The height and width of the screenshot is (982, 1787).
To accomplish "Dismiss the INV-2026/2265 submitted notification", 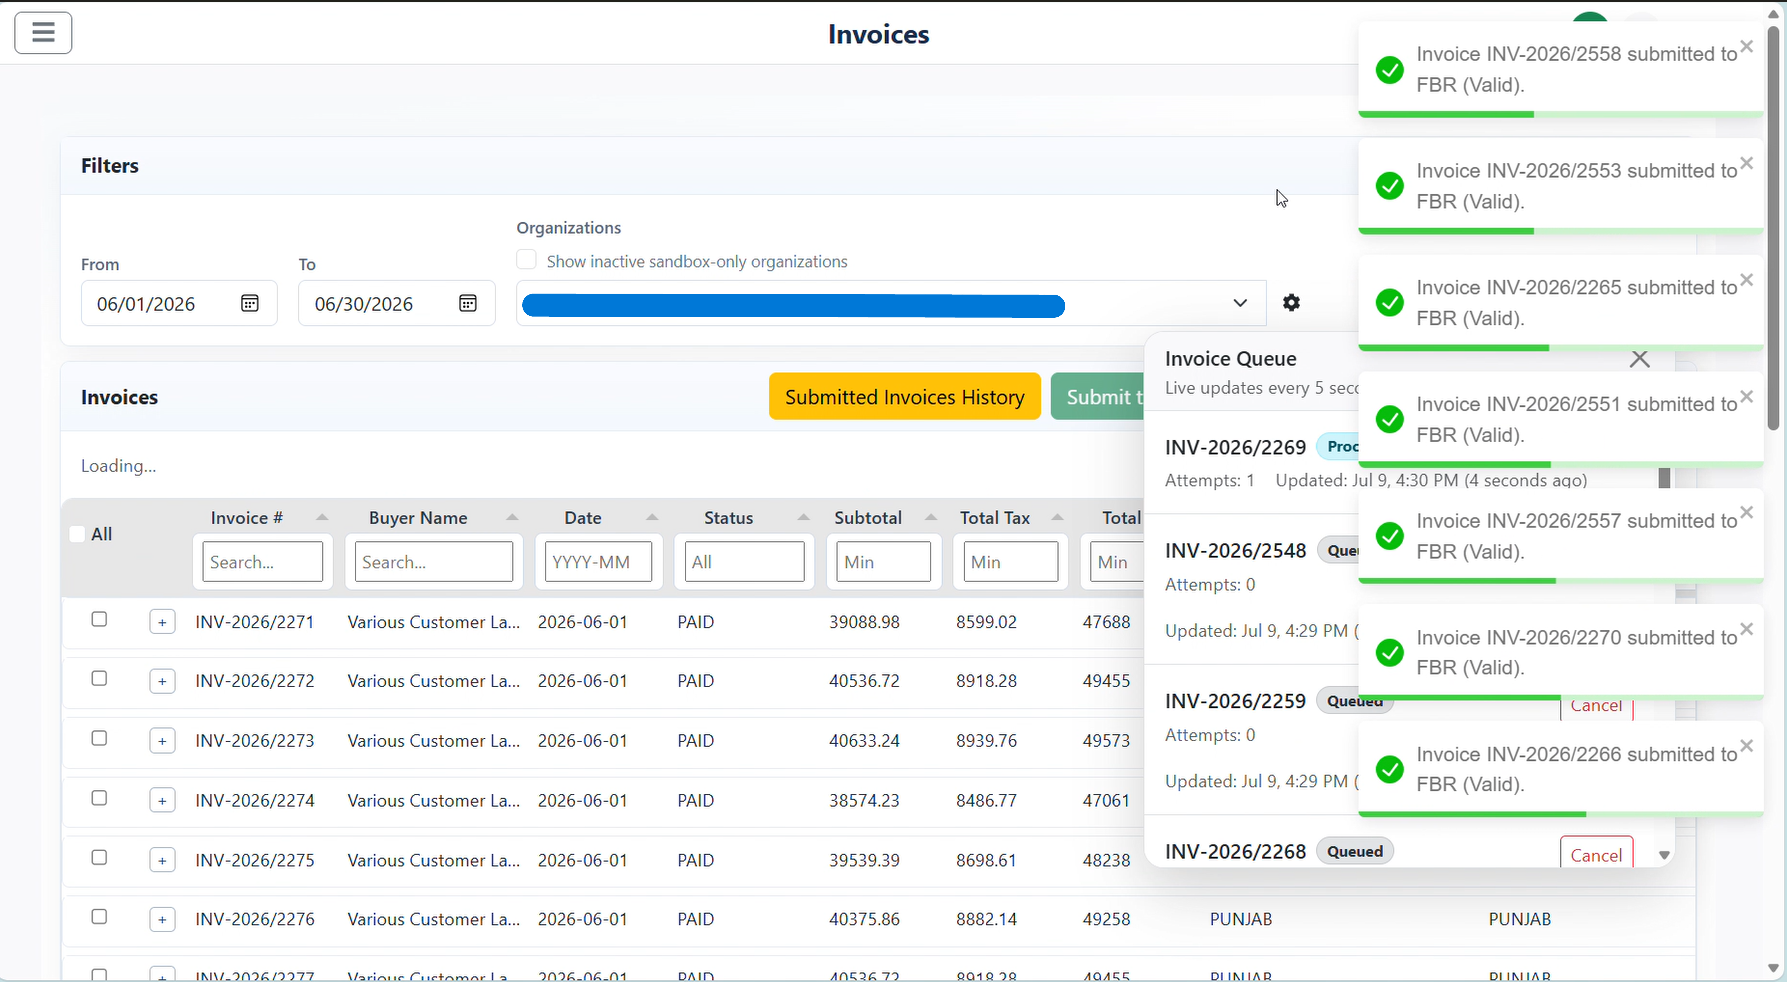I will pos(1746,280).
